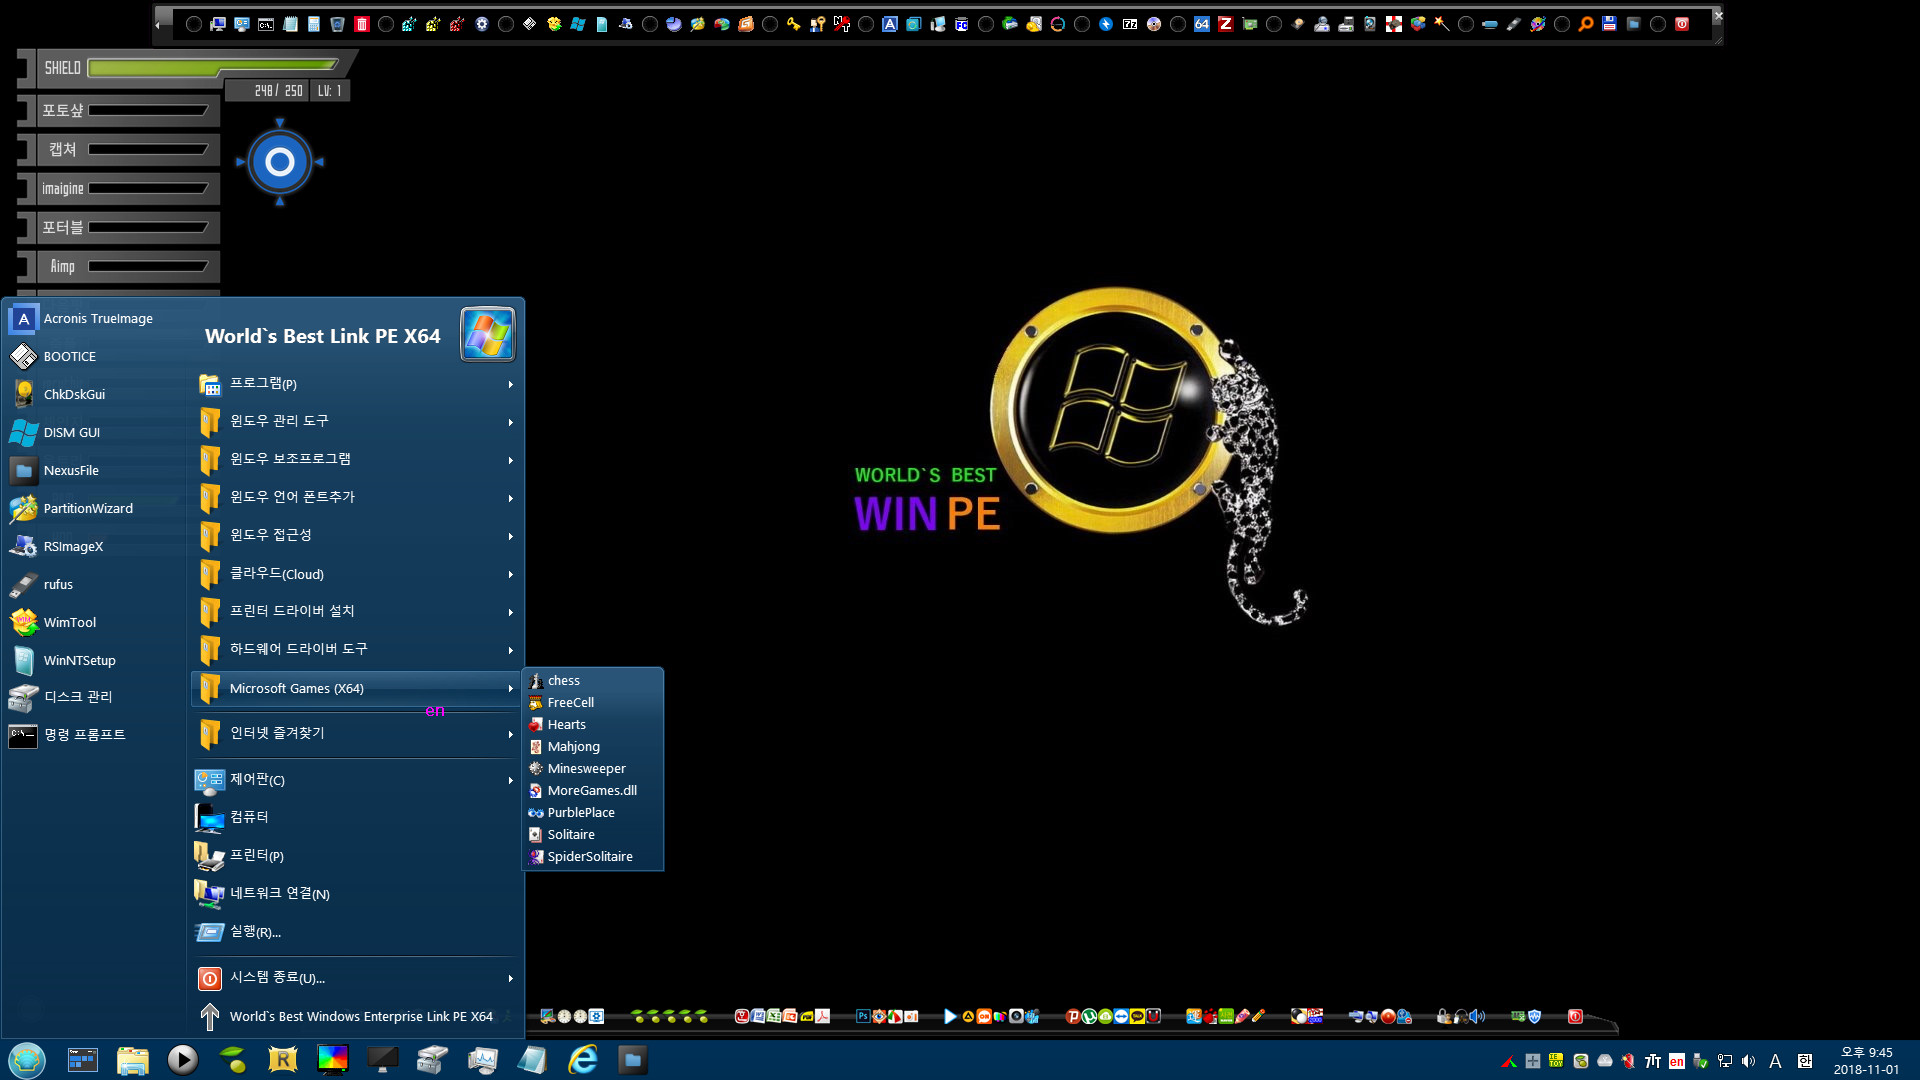Click the Microsoft Games (X64) menu entry
This screenshot has height=1080, width=1920.
355,688
